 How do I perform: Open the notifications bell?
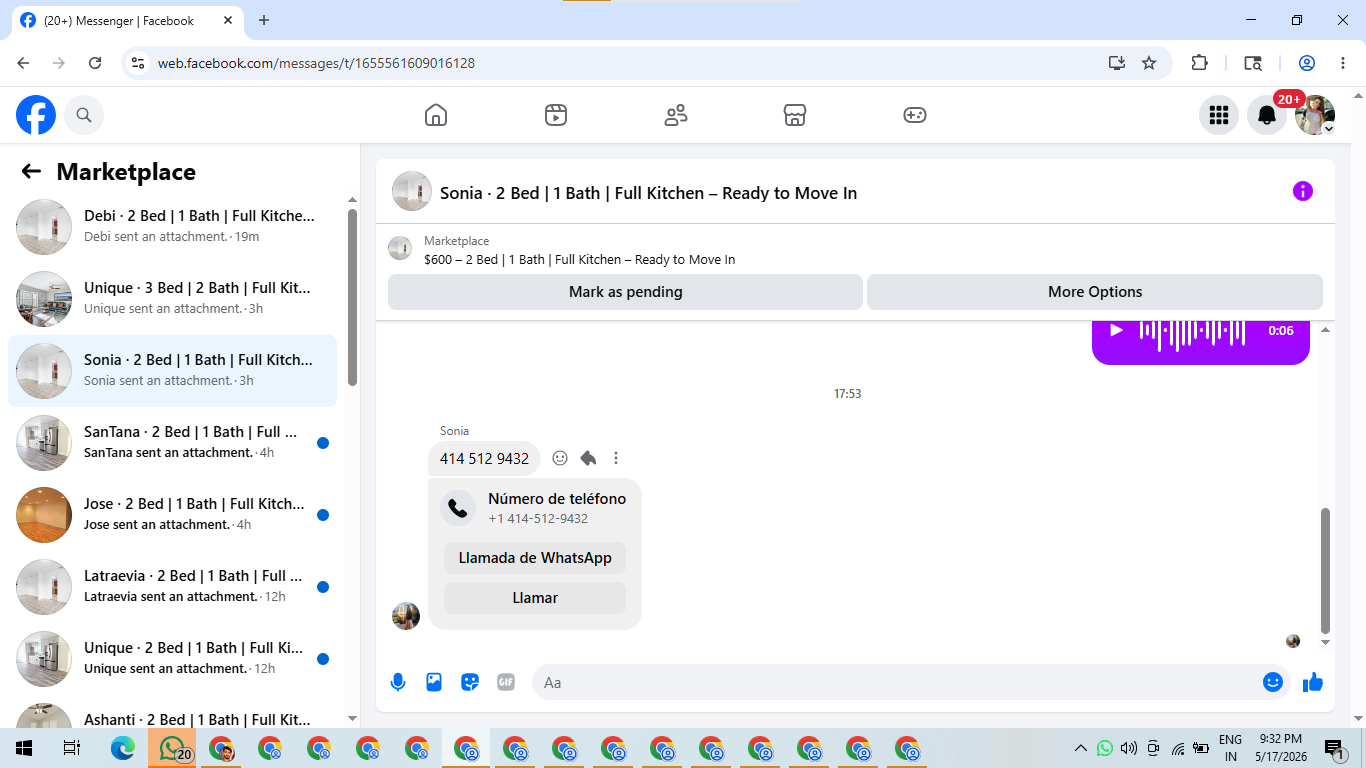click(1267, 115)
